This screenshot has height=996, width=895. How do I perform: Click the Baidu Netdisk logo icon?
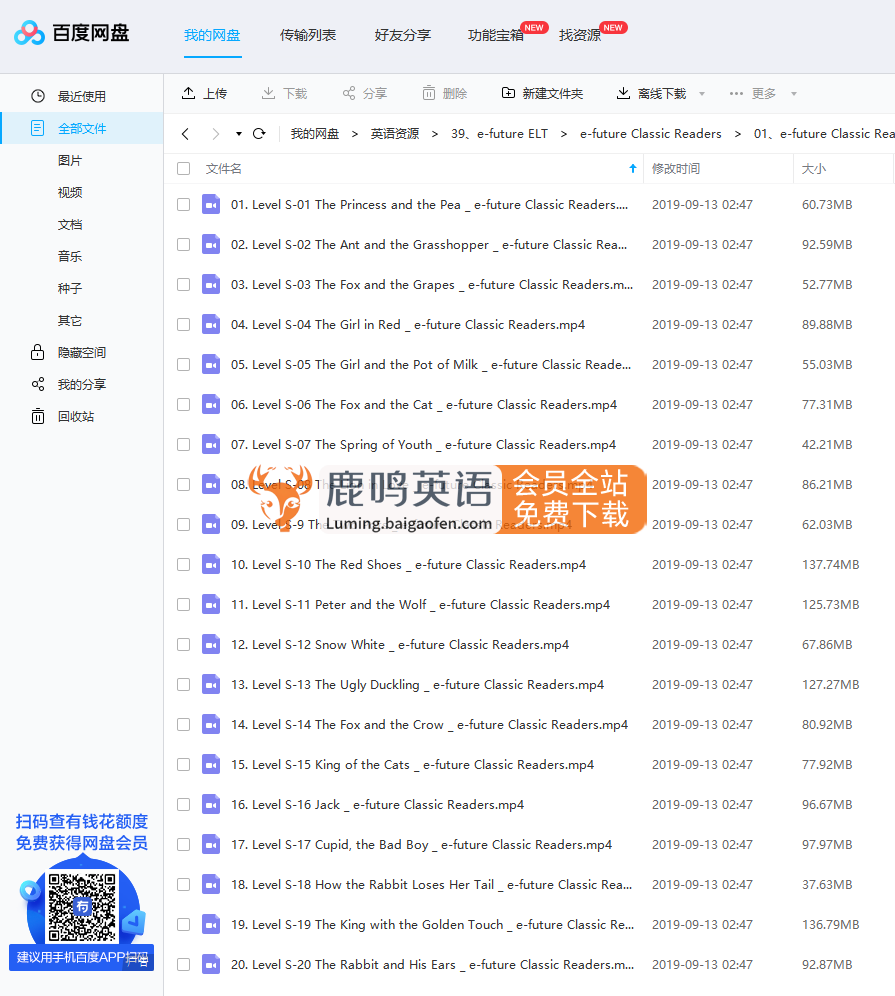pos(29,32)
